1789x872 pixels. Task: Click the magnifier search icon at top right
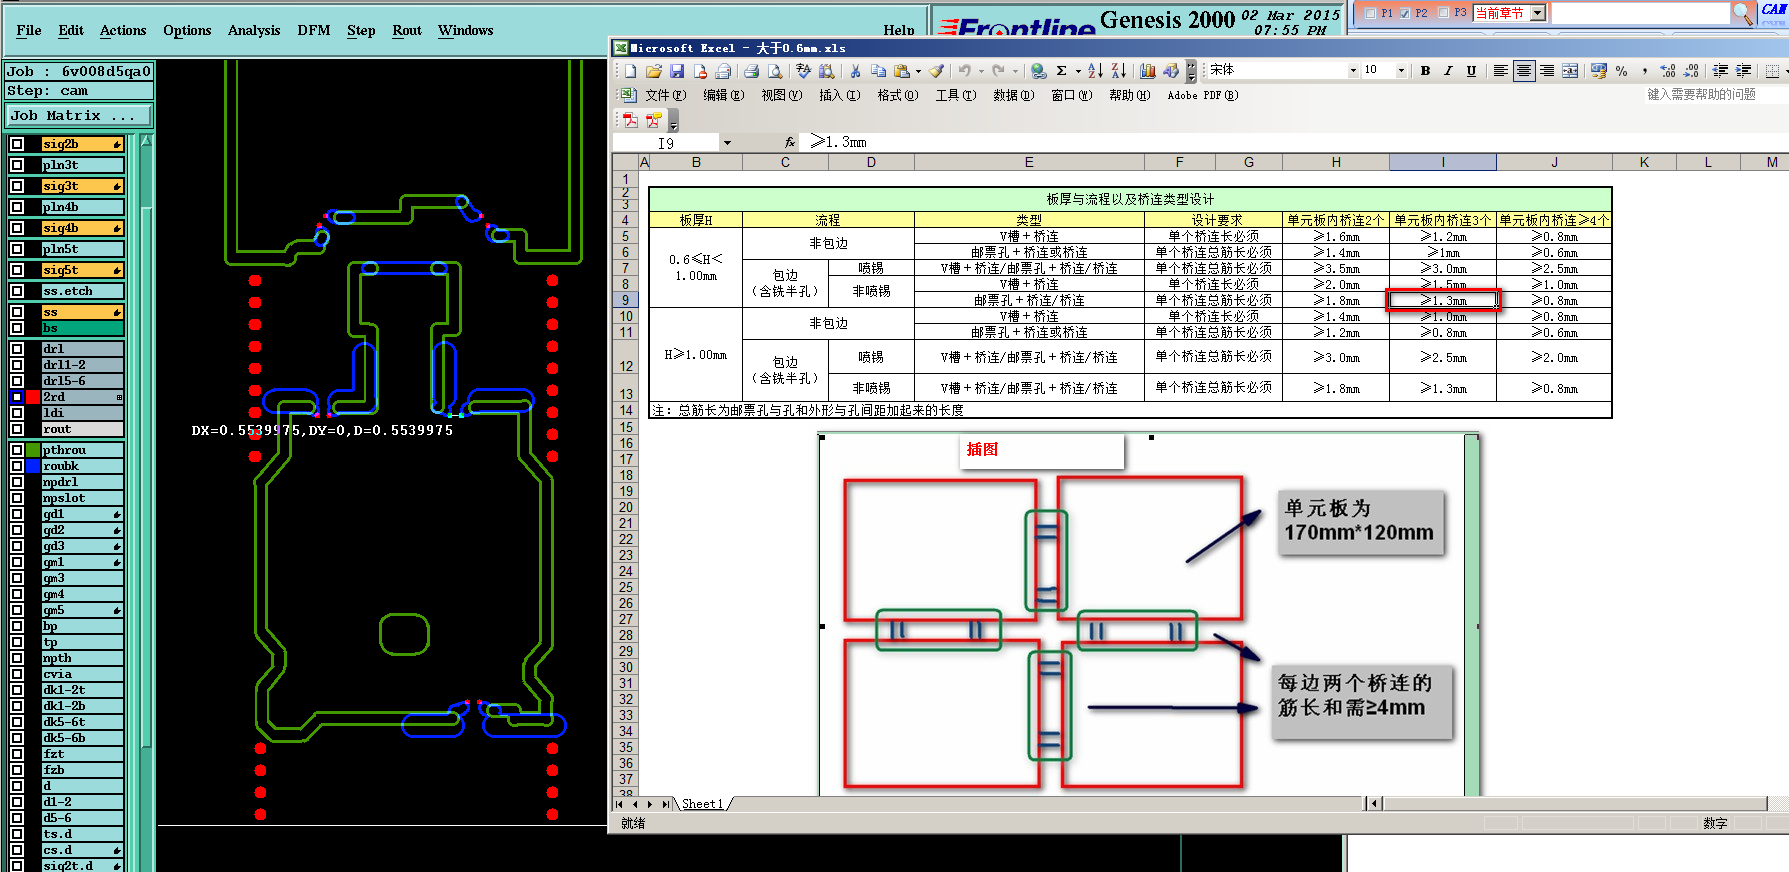(x=1743, y=13)
